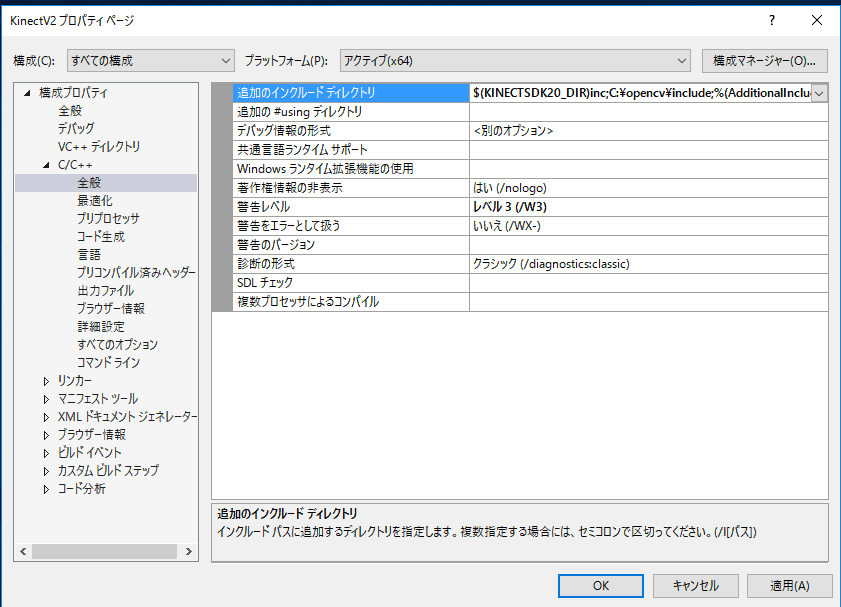Image resolution: width=841 pixels, height=607 pixels.
Task: Open the プラットフォーム dropdown
Action: pos(515,60)
